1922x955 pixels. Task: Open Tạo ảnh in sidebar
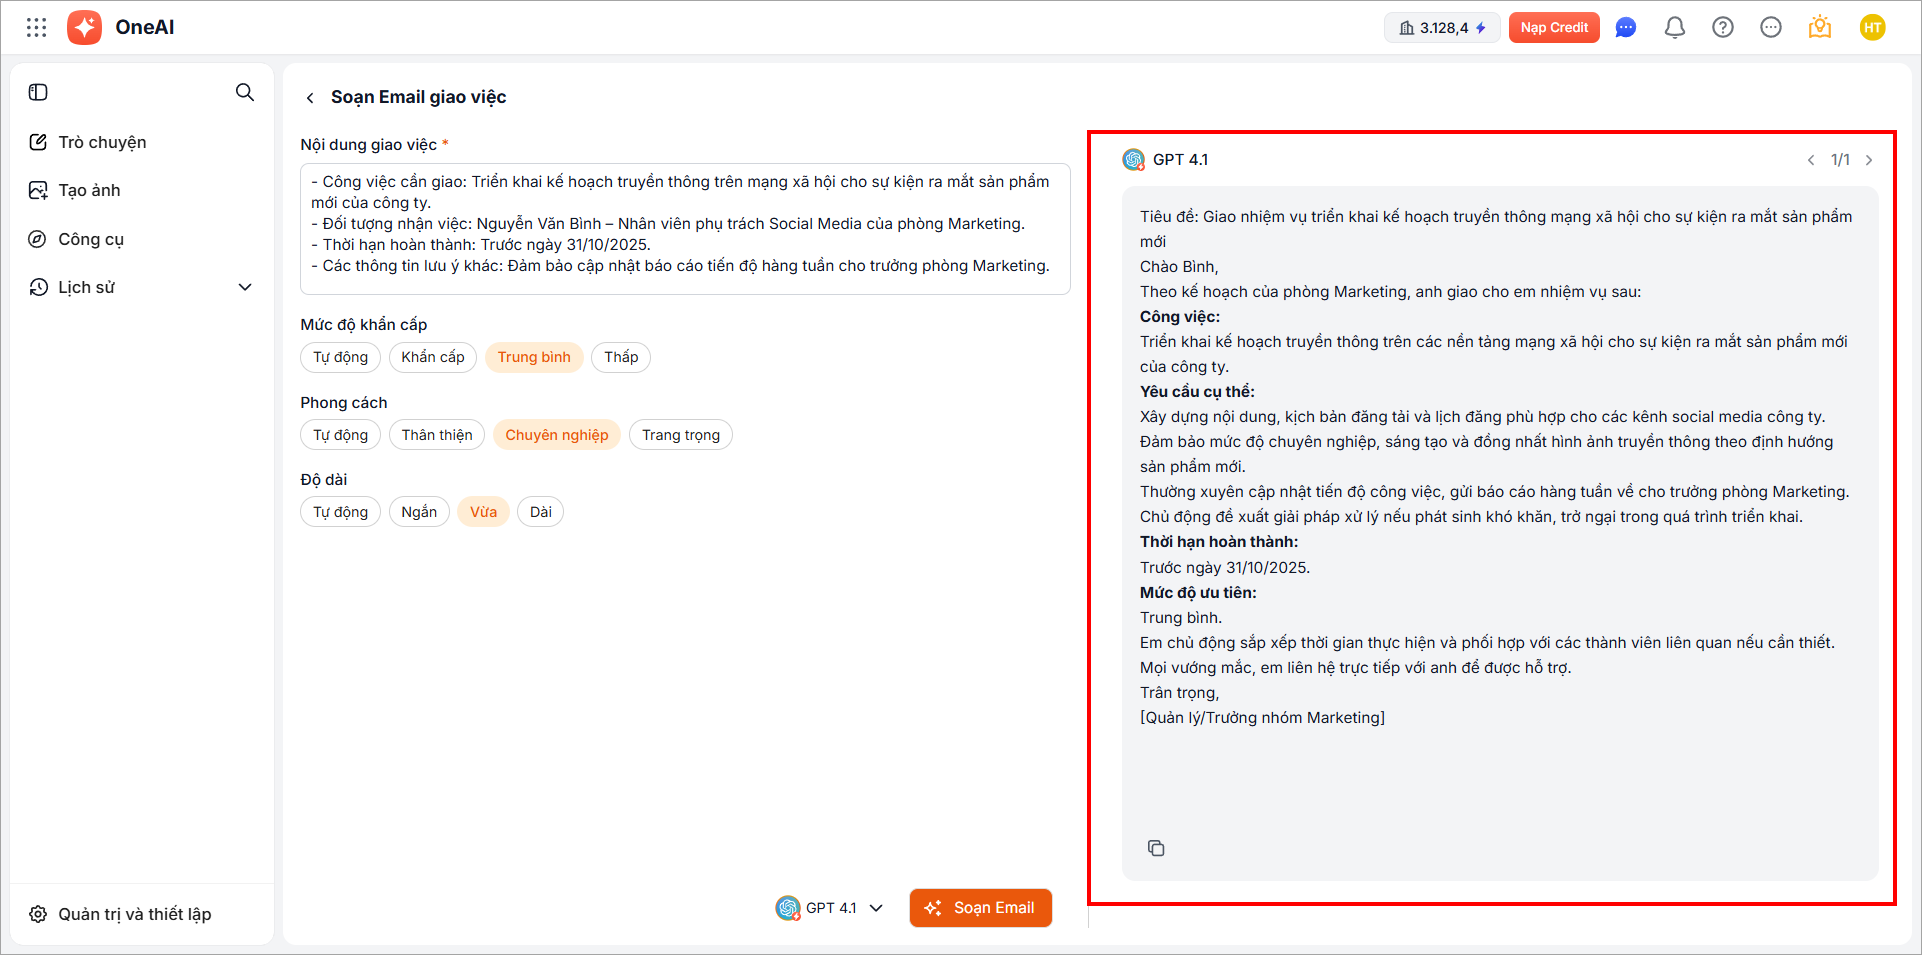[x=89, y=190]
